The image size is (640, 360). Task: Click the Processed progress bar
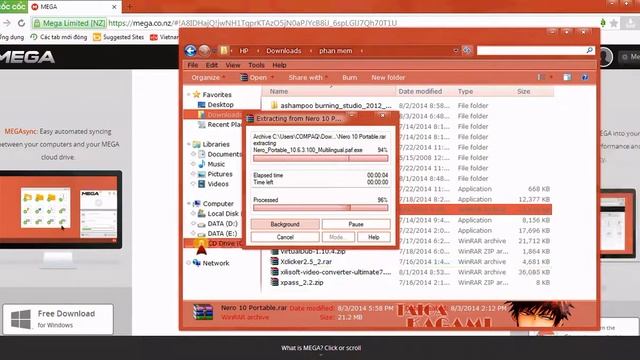point(320,208)
